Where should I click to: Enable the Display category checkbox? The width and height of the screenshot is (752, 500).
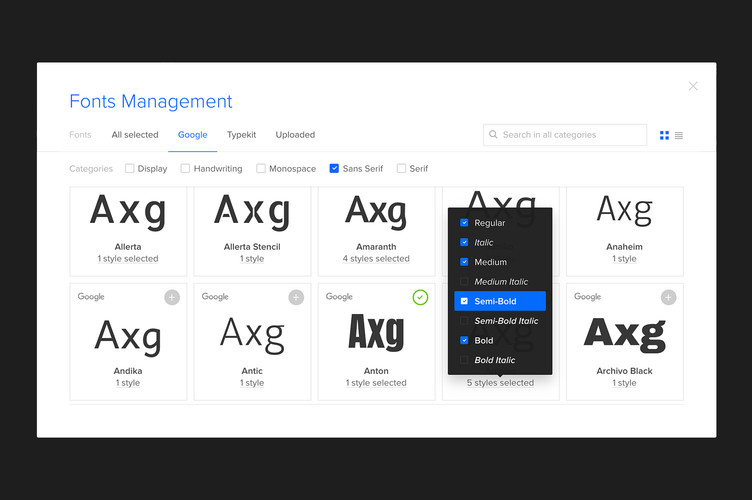coord(129,168)
